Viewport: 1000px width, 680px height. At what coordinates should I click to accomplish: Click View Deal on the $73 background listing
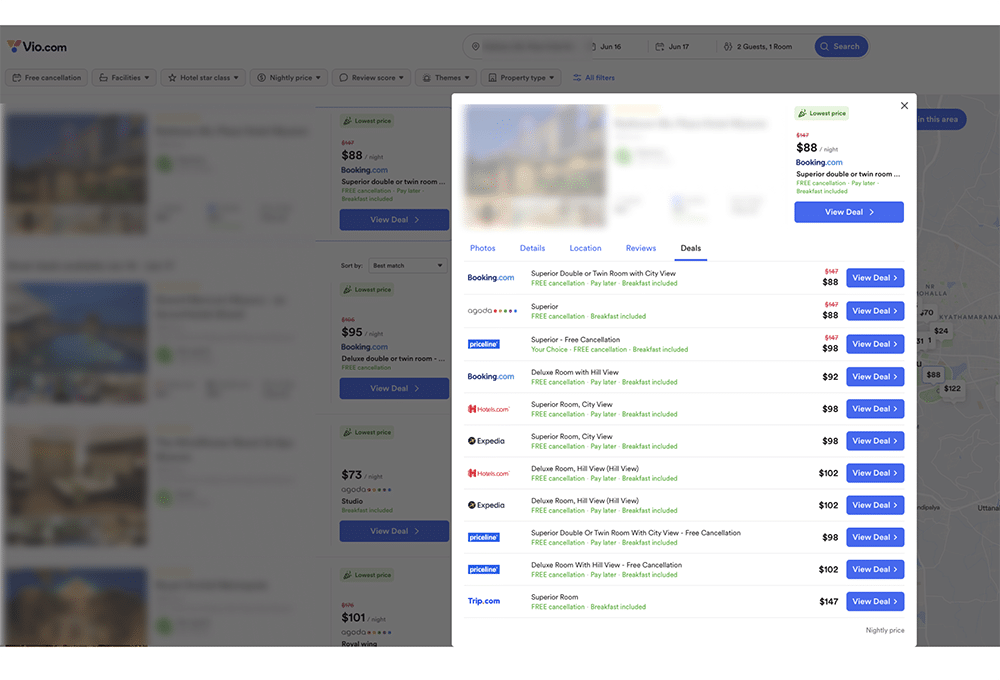[394, 531]
